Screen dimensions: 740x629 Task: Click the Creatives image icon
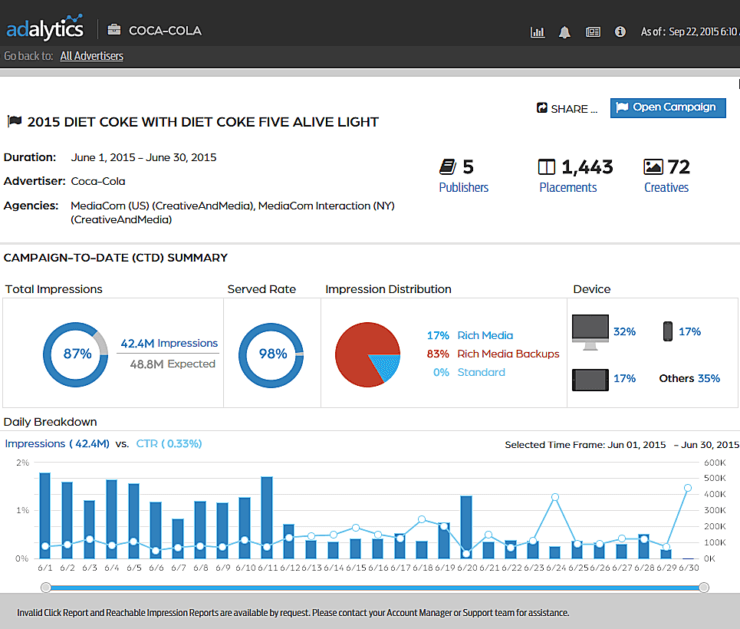pos(653,167)
